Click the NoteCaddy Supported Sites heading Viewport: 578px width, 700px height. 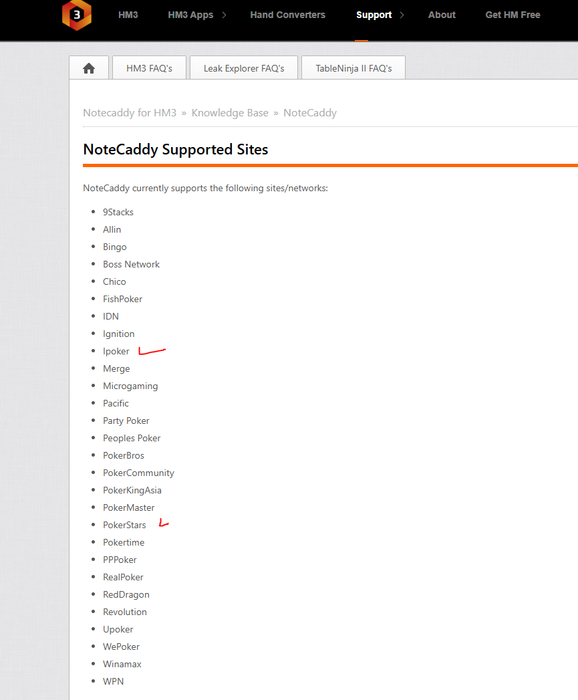[175, 149]
